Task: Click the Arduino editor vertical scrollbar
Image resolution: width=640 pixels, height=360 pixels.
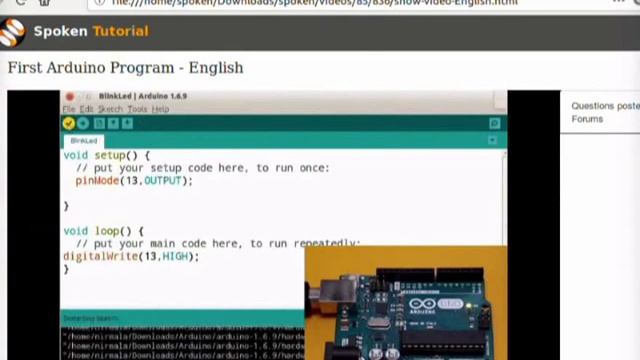Action: click(504, 198)
